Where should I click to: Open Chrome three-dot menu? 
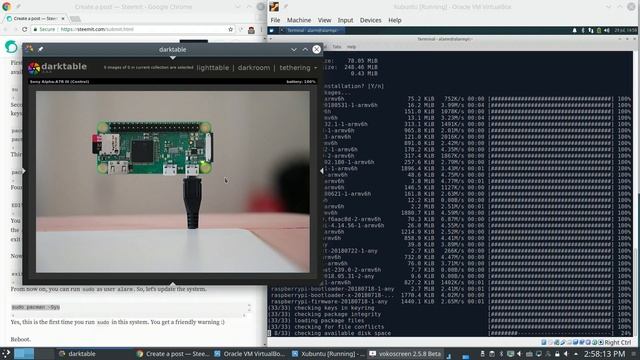pos(261,29)
